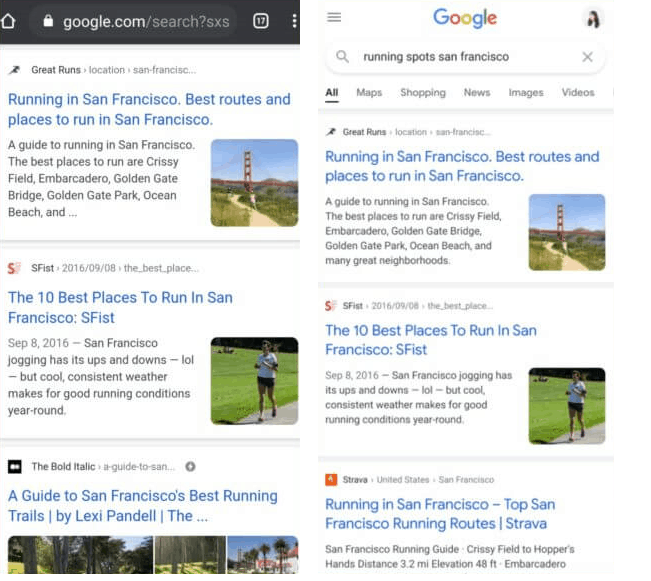The height and width of the screenshot is (581, 651).
Task: Click 'Great Runs › location' breadcrumb in right screenshot
Action: (416, 132)
